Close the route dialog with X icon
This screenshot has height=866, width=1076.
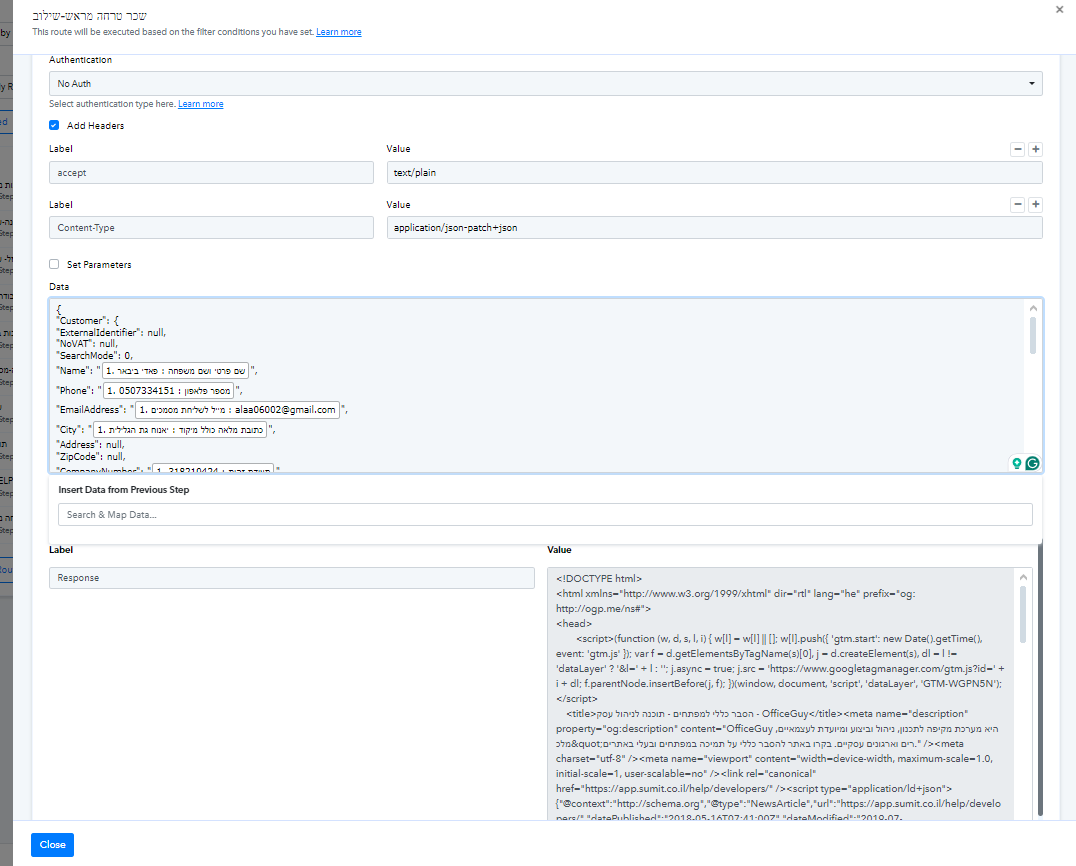1059,10
